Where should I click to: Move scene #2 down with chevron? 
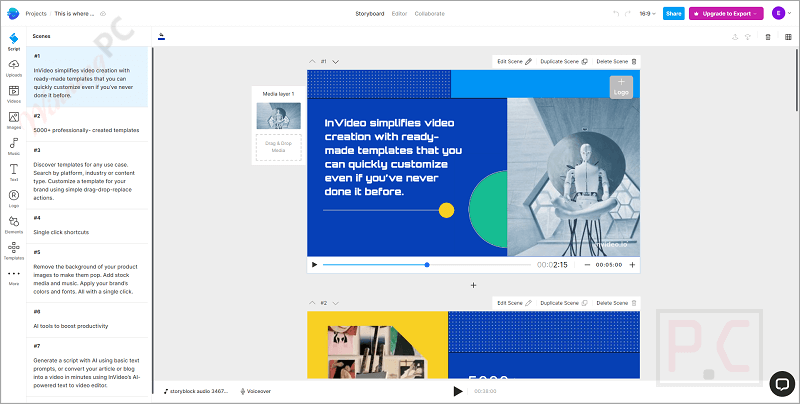coord(336,303)
